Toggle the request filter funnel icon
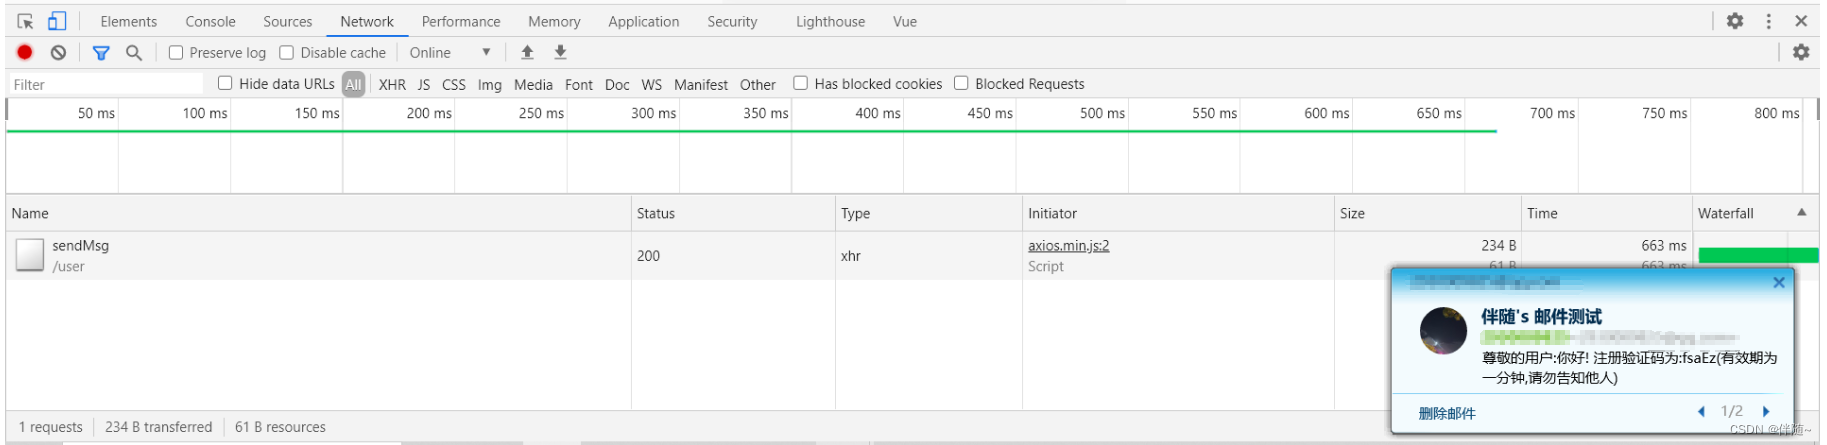 point(101,52)
